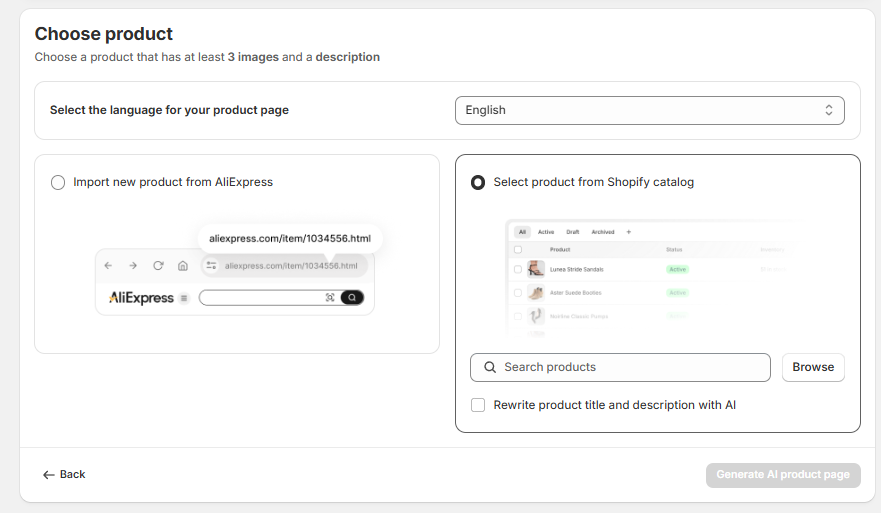881x513 pixels.
Task: Click the Active tab in catalog preview
Action: pyautogui.click(x=546, y=232)
